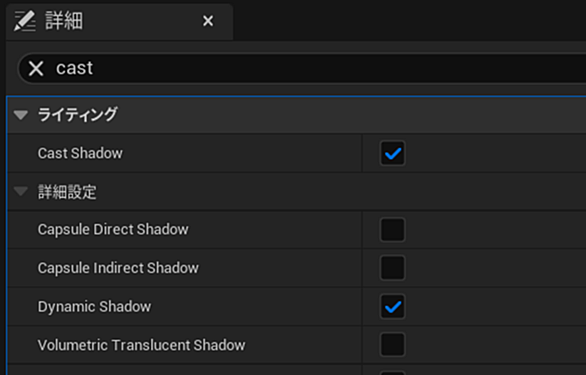This screenshot has width=586, height=375.
Task: Switch to the 詳細 tab label
Action: pyautogui.click(x=64, y=21)
